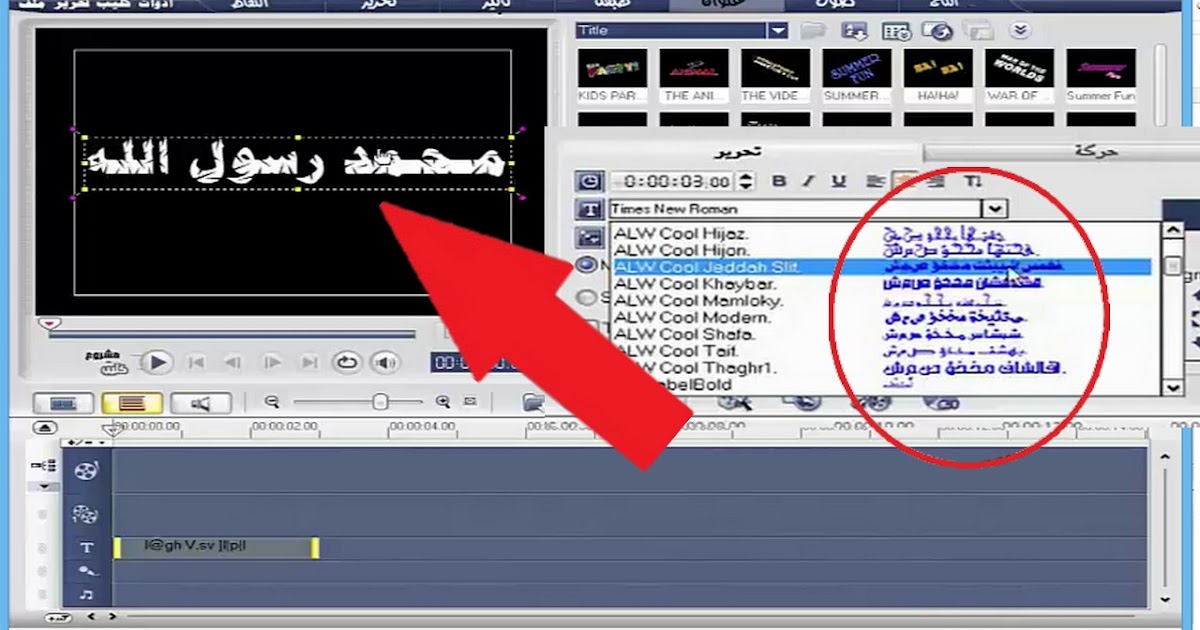Viewport: 1200px width, 630px height.
Task: Zoom out the timeline with the minus magnifier
Action: point(271,402)
